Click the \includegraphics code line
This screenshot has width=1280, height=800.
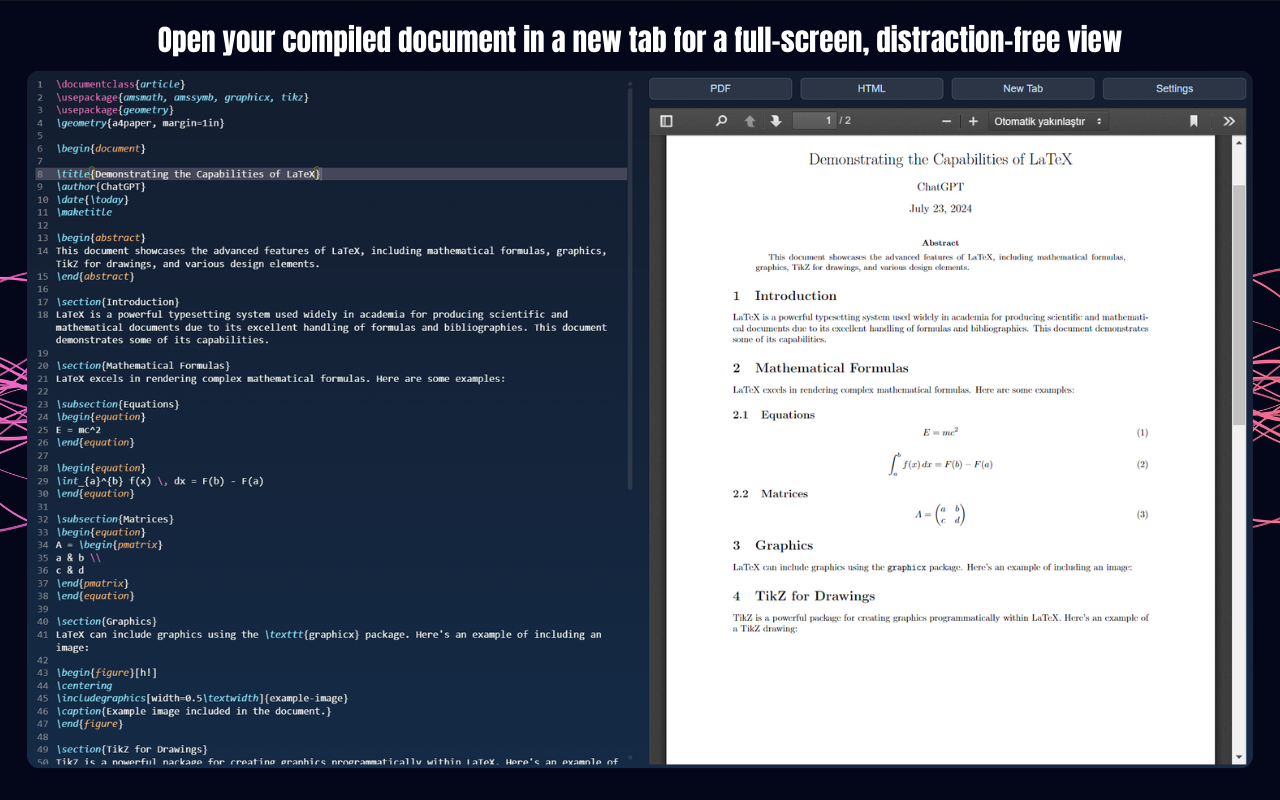click(202, 698)
